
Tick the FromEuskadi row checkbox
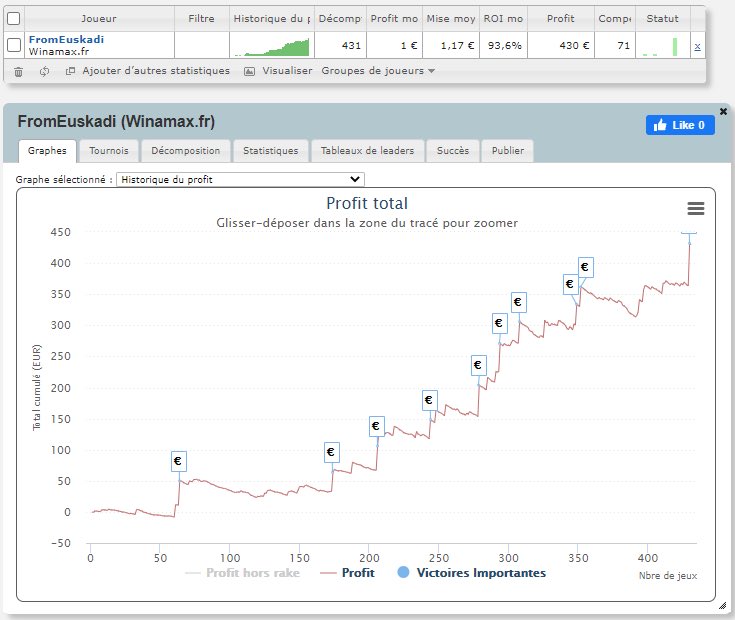(14, 45)
